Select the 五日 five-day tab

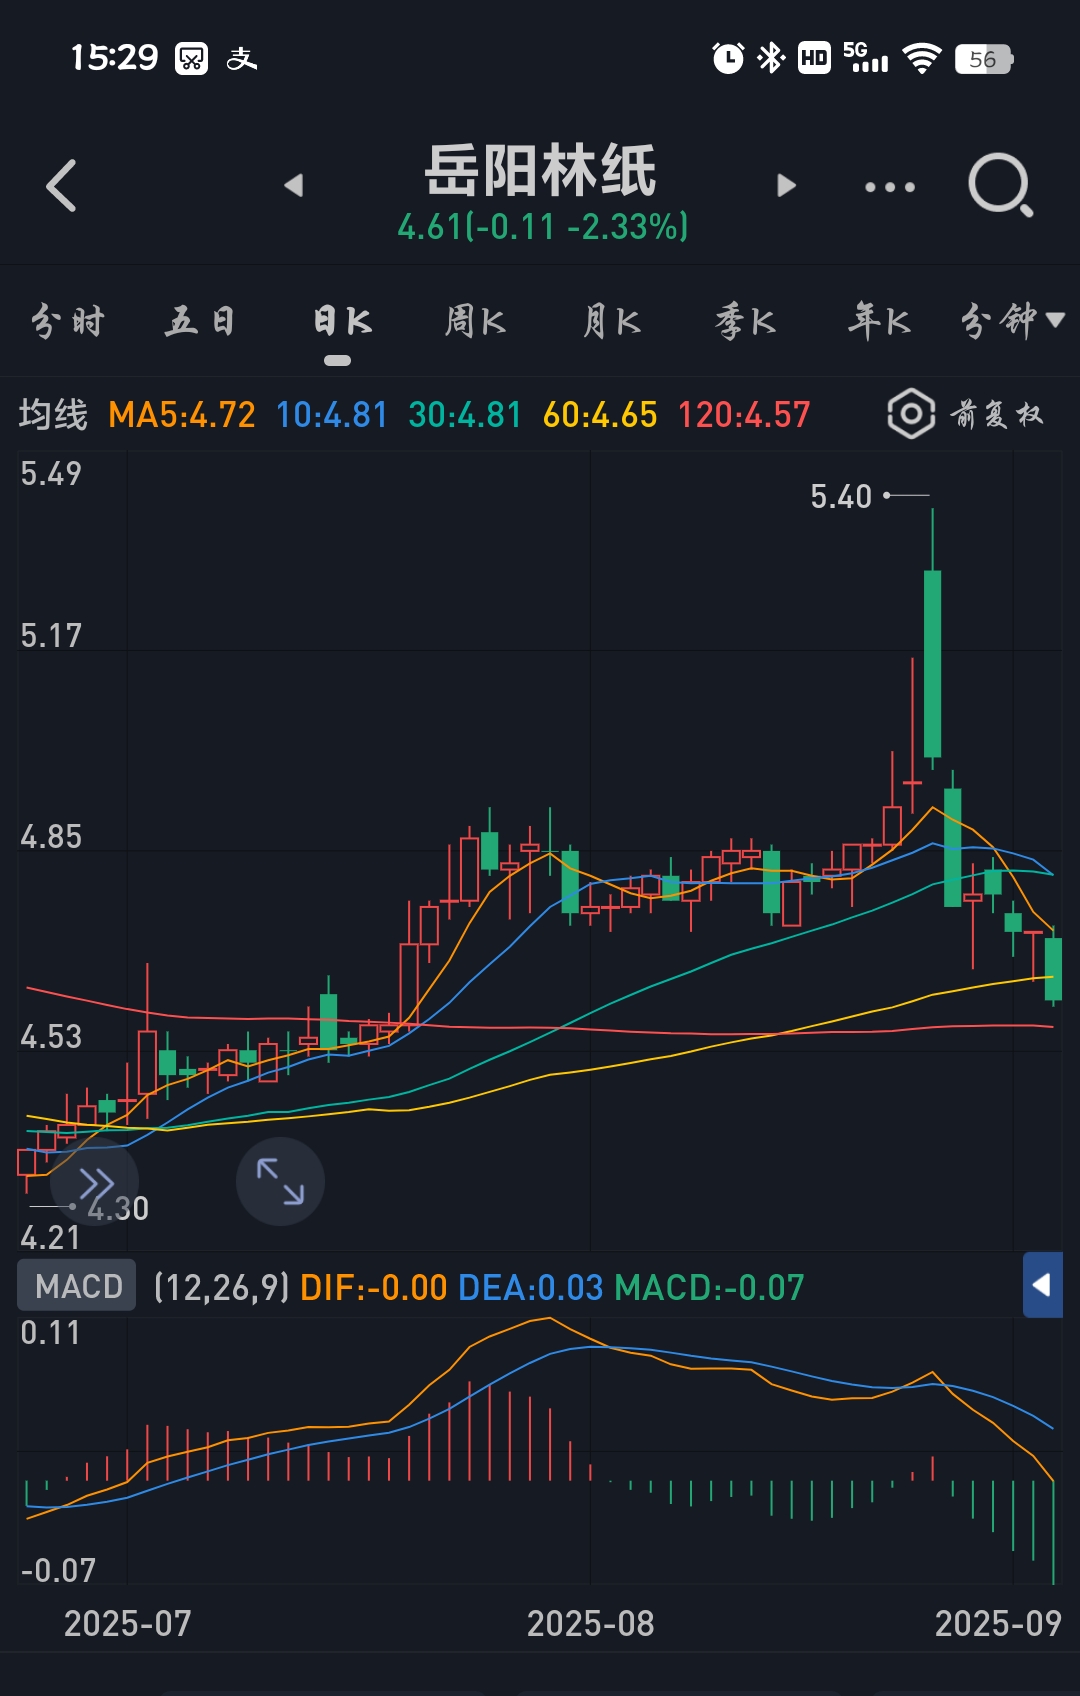(200, 321)
